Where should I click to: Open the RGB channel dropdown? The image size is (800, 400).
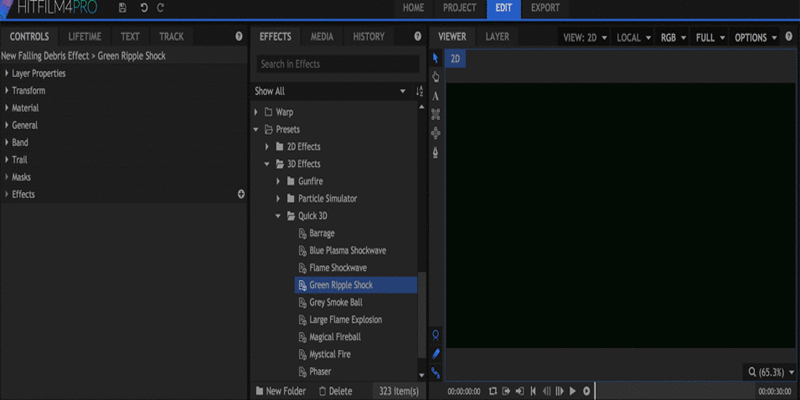(673, 37)
